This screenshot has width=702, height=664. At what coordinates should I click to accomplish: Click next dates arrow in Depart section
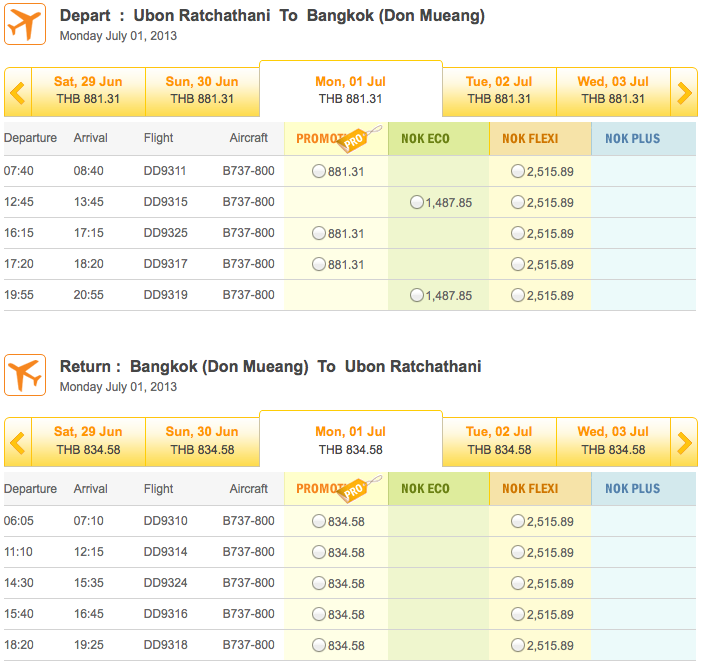[685, 92]
